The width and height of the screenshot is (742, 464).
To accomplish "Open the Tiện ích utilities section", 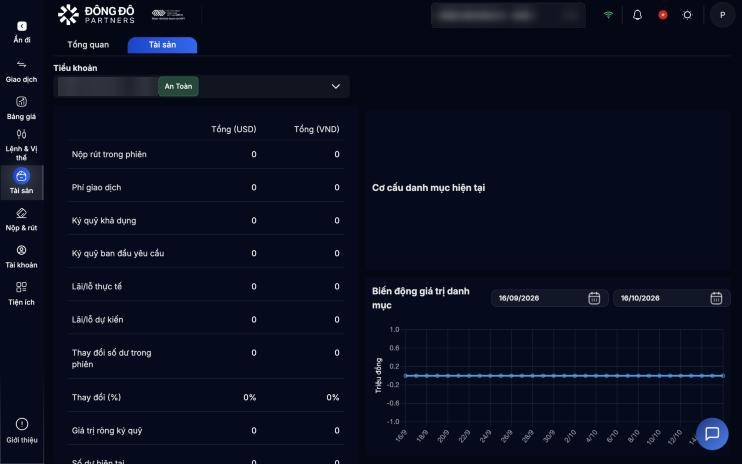I will click(x=21, y=294).
